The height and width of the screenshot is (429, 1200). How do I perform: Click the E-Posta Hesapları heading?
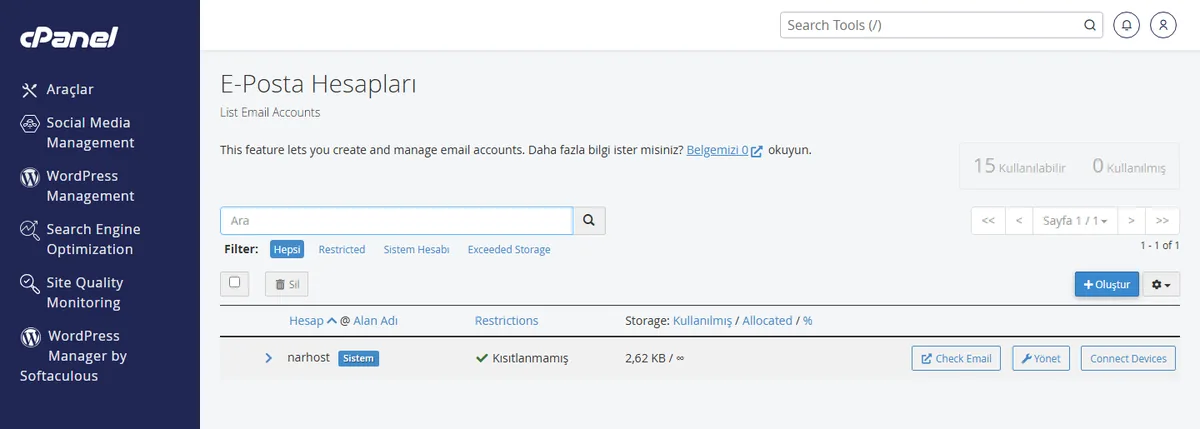click(x=318, y=84)
